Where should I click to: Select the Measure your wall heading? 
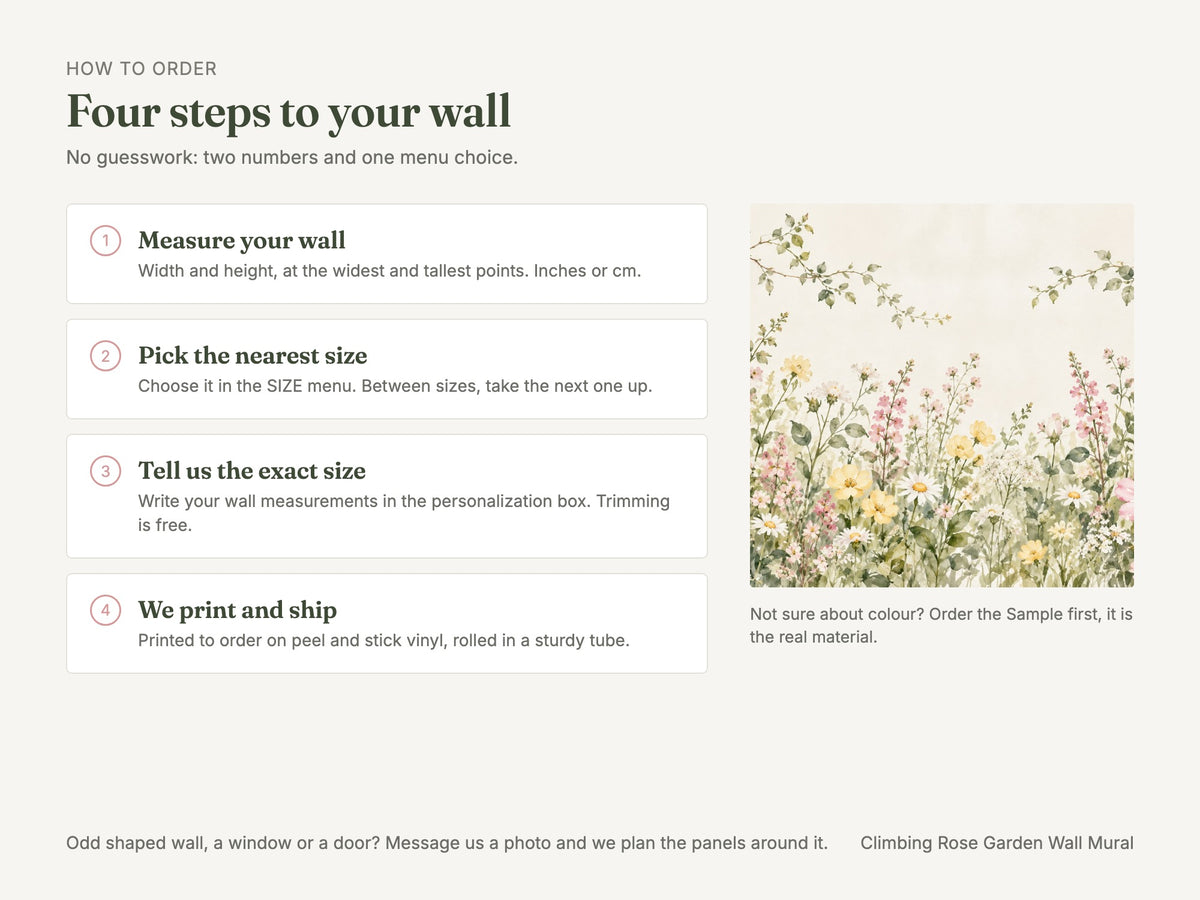coord(242,241)
